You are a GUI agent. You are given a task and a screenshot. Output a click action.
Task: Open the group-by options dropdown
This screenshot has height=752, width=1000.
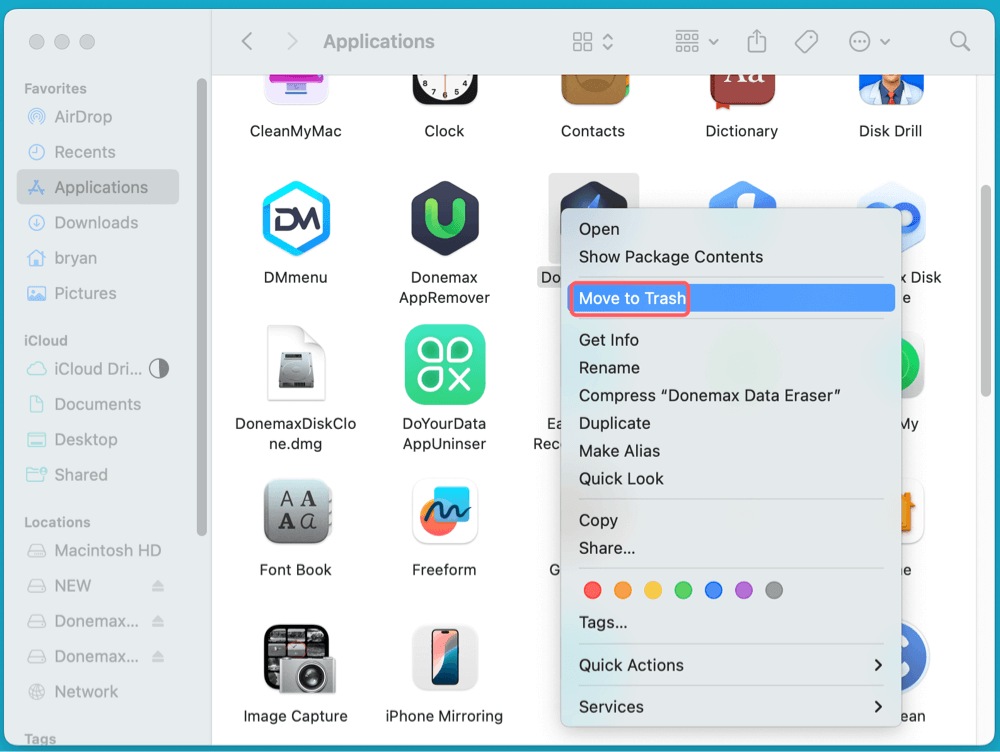coord(697,41)
